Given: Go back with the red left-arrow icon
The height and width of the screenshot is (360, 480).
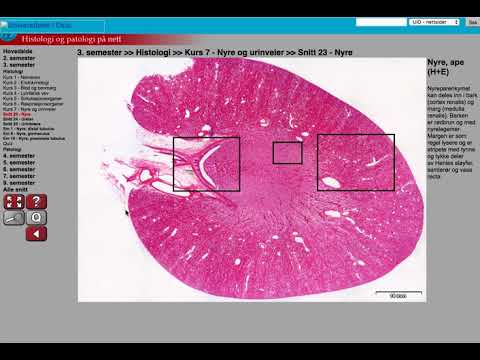Looking at the screenshot, I should point(36,234).
